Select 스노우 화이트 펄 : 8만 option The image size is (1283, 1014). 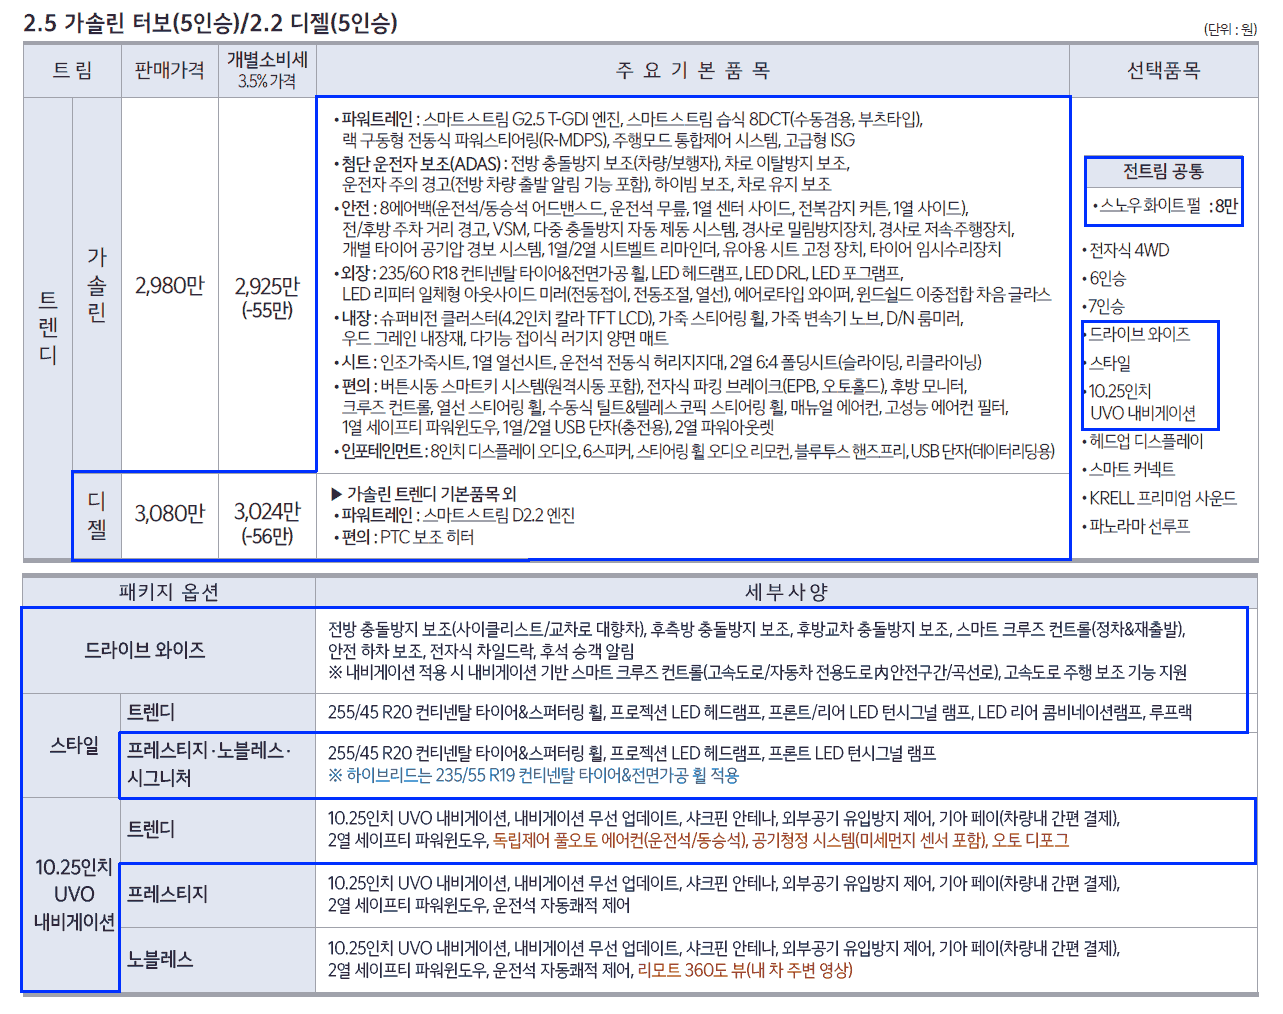[1166, 206]
